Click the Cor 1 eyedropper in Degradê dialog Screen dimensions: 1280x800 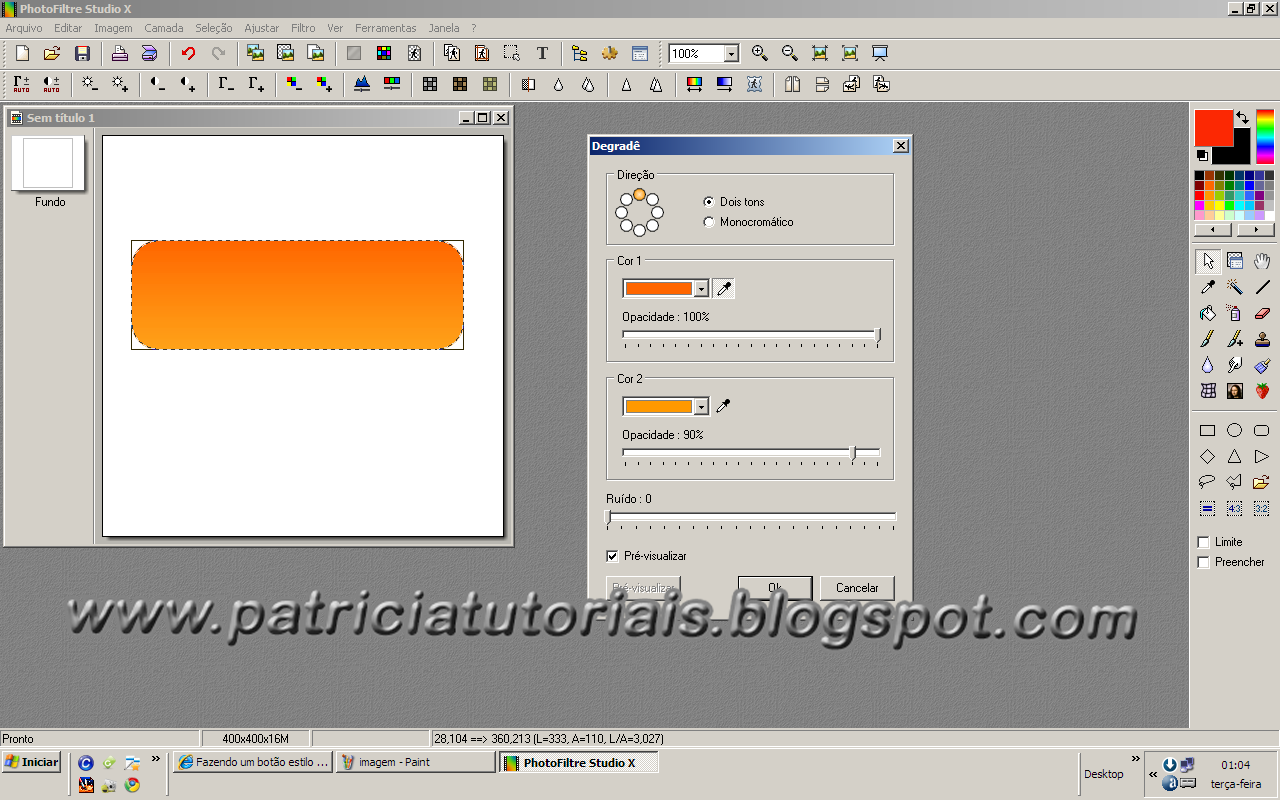(x=724, y=289)
